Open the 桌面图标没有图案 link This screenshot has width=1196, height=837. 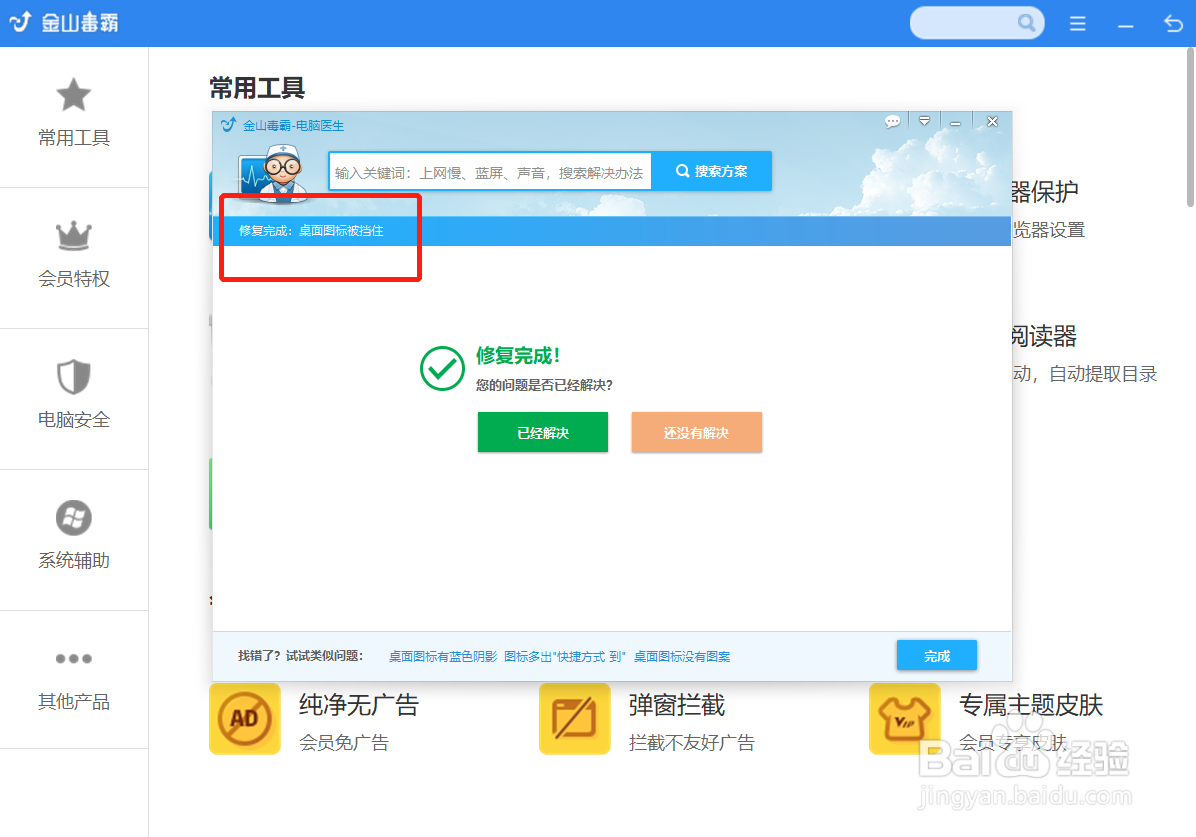[682, 656]
